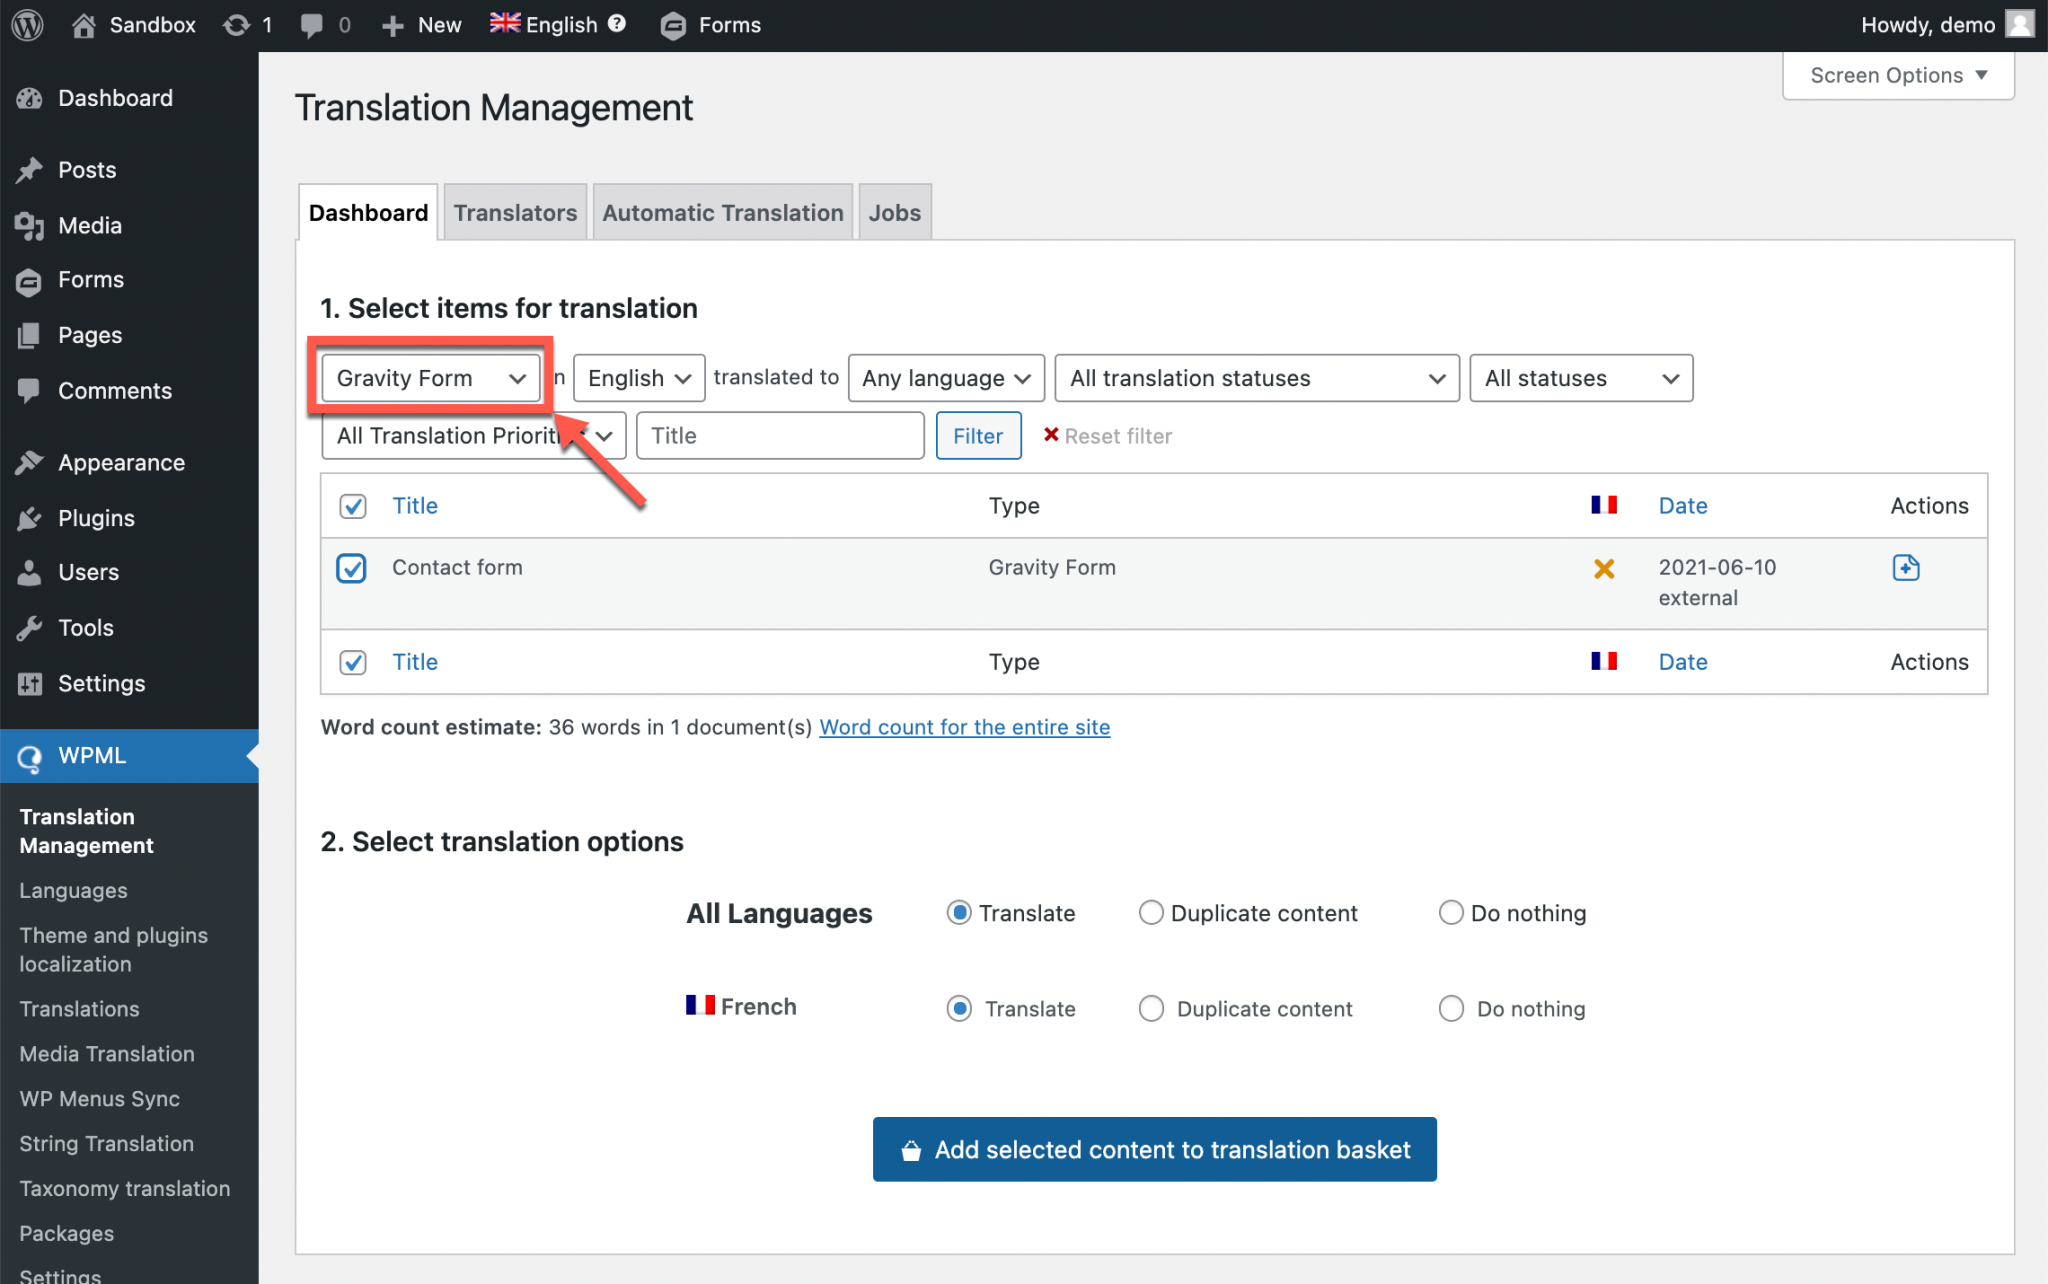Open the Media library from sidebar
2048x1284 pixels.
click(x=90, y=225)
